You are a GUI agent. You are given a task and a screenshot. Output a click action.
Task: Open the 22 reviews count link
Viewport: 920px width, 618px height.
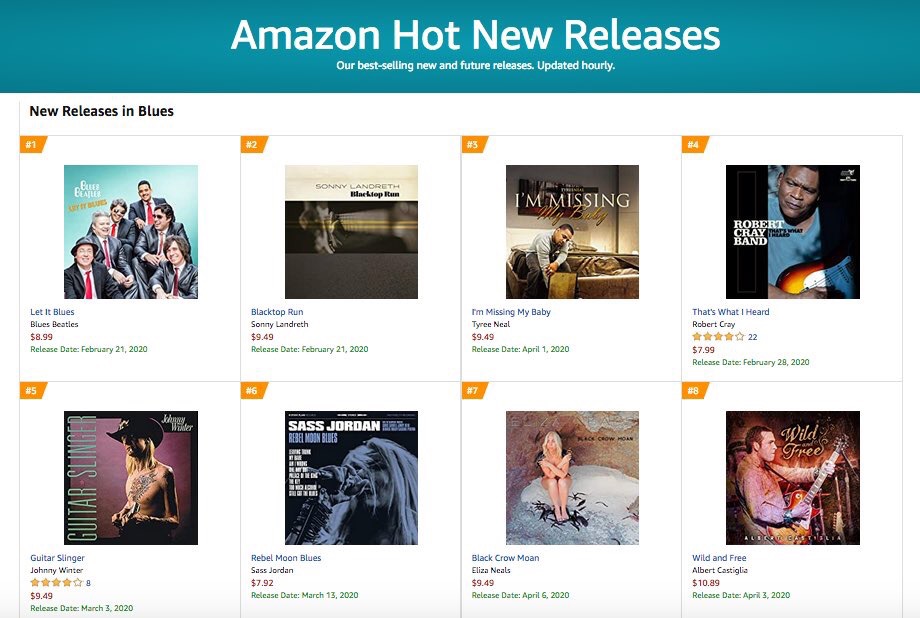tap(753, 337)
